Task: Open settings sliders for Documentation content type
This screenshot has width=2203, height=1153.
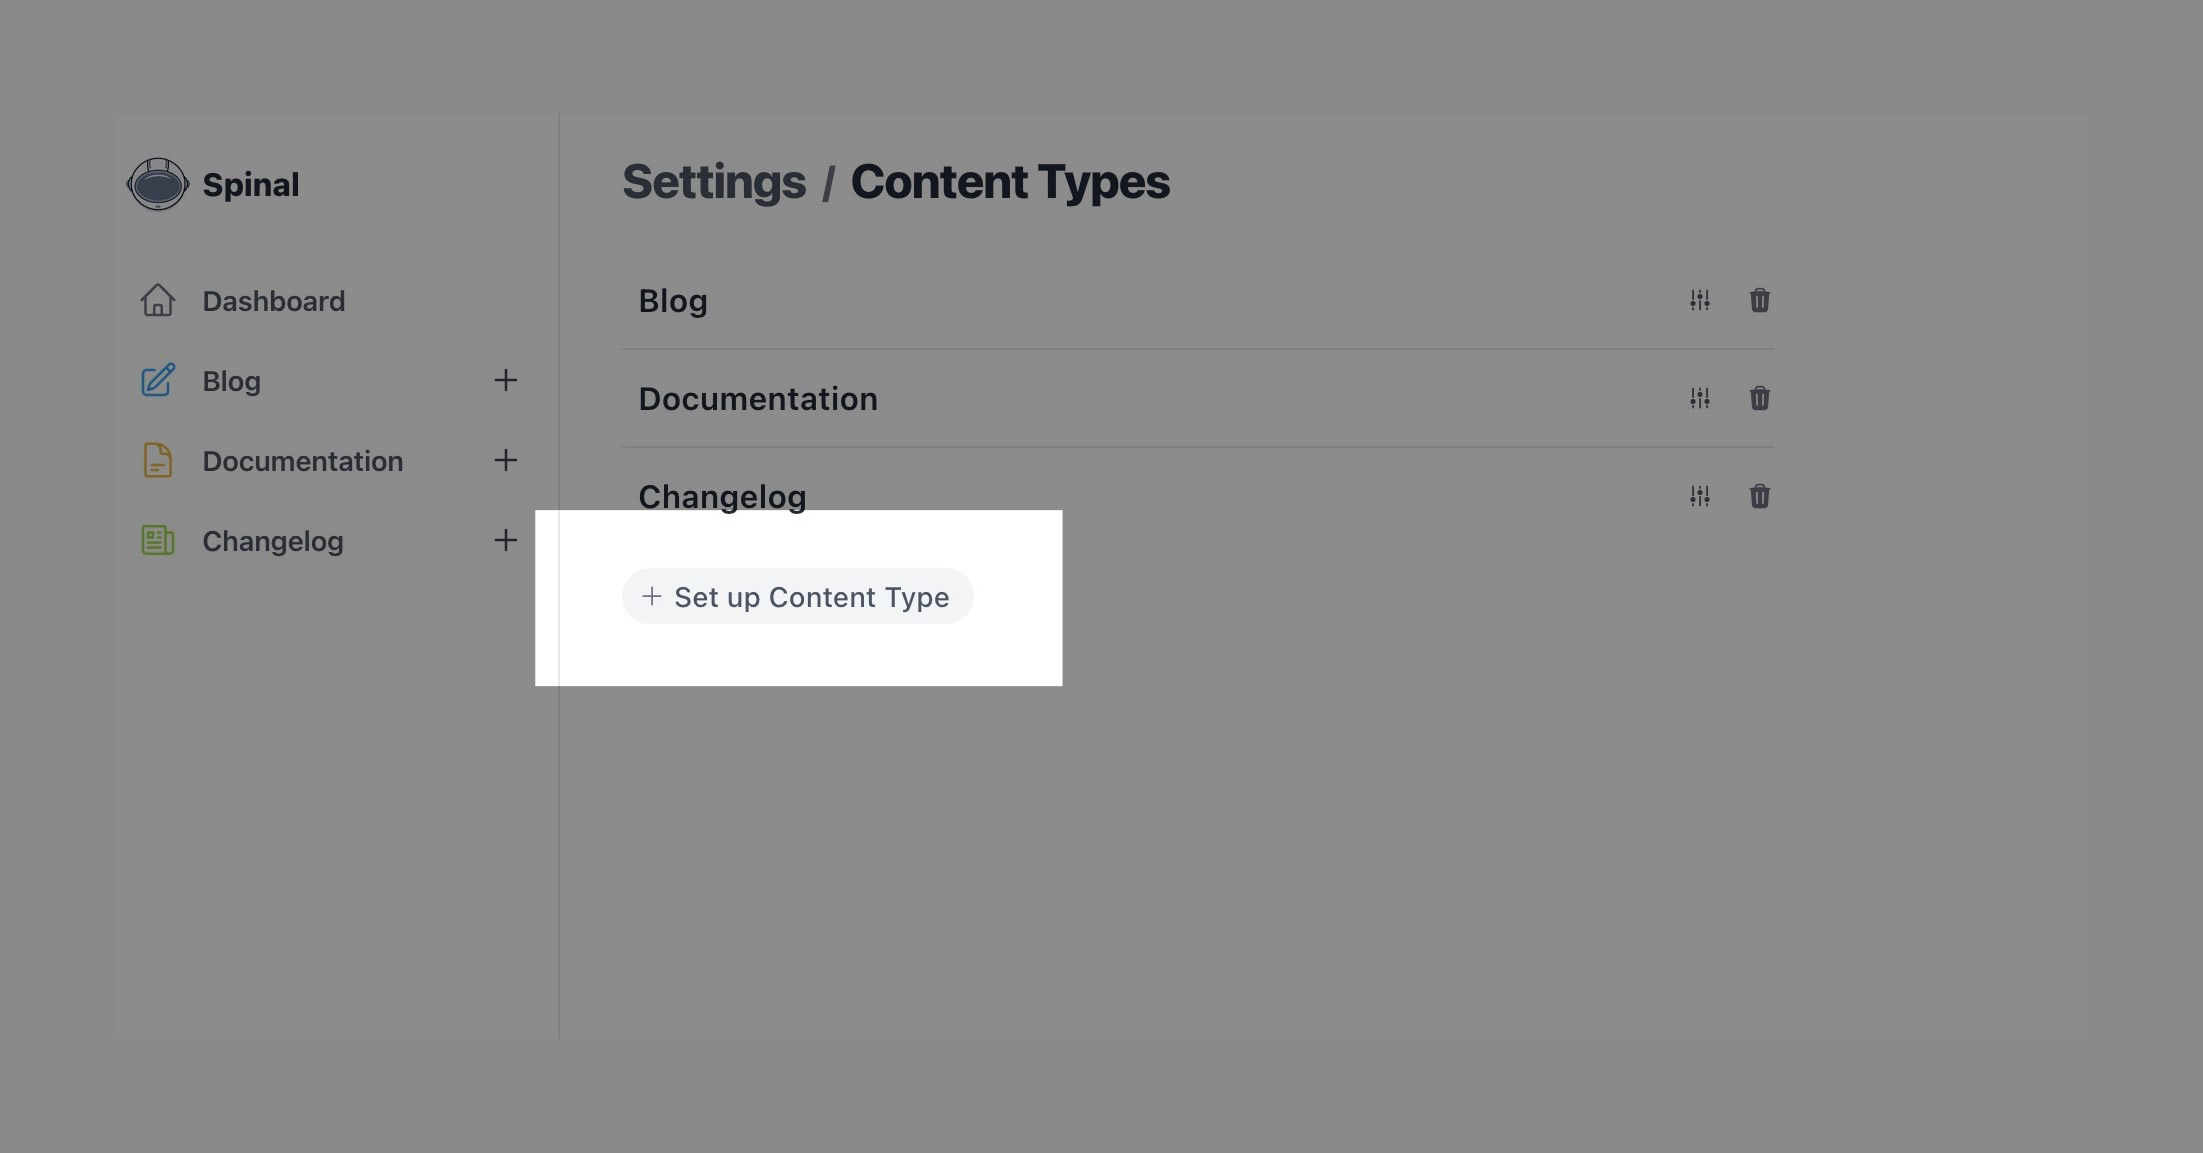Action: coord(1699,398)
